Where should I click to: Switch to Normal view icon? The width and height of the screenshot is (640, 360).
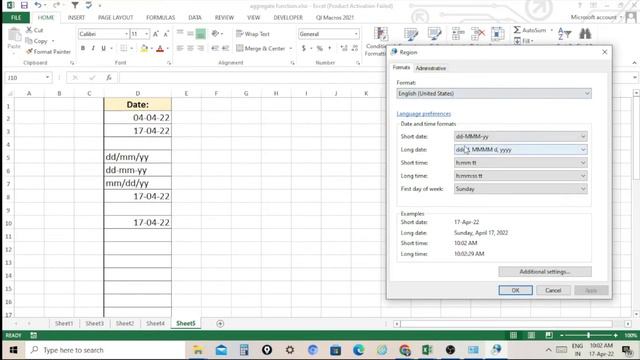(x=513, y=335)
